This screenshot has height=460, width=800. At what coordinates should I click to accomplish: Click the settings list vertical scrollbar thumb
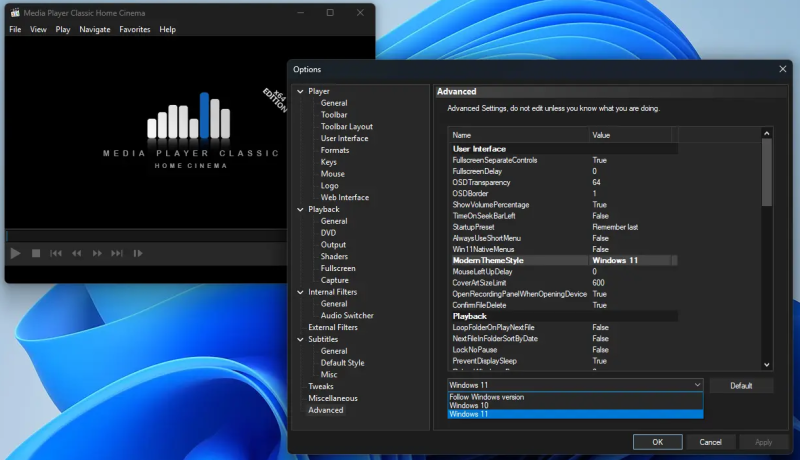click(766, 172)
